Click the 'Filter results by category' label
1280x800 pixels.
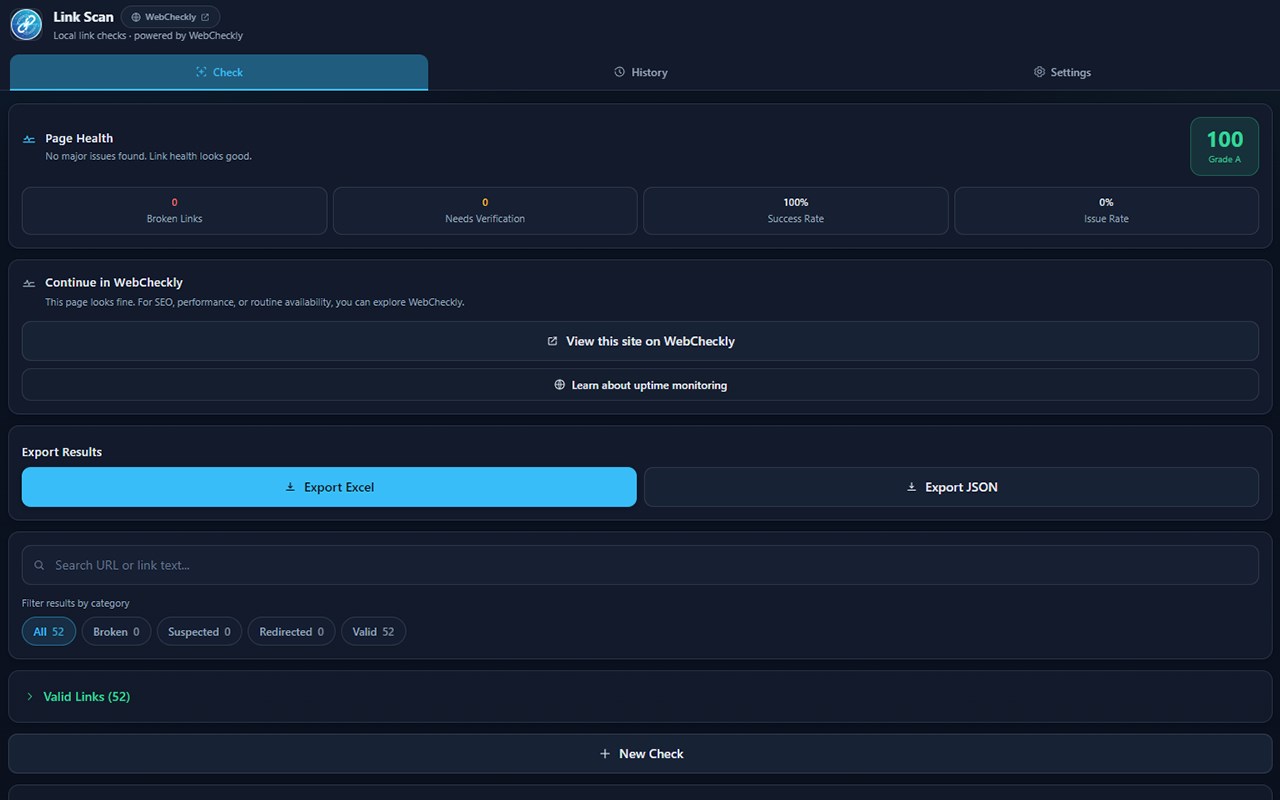pos(76,603)
